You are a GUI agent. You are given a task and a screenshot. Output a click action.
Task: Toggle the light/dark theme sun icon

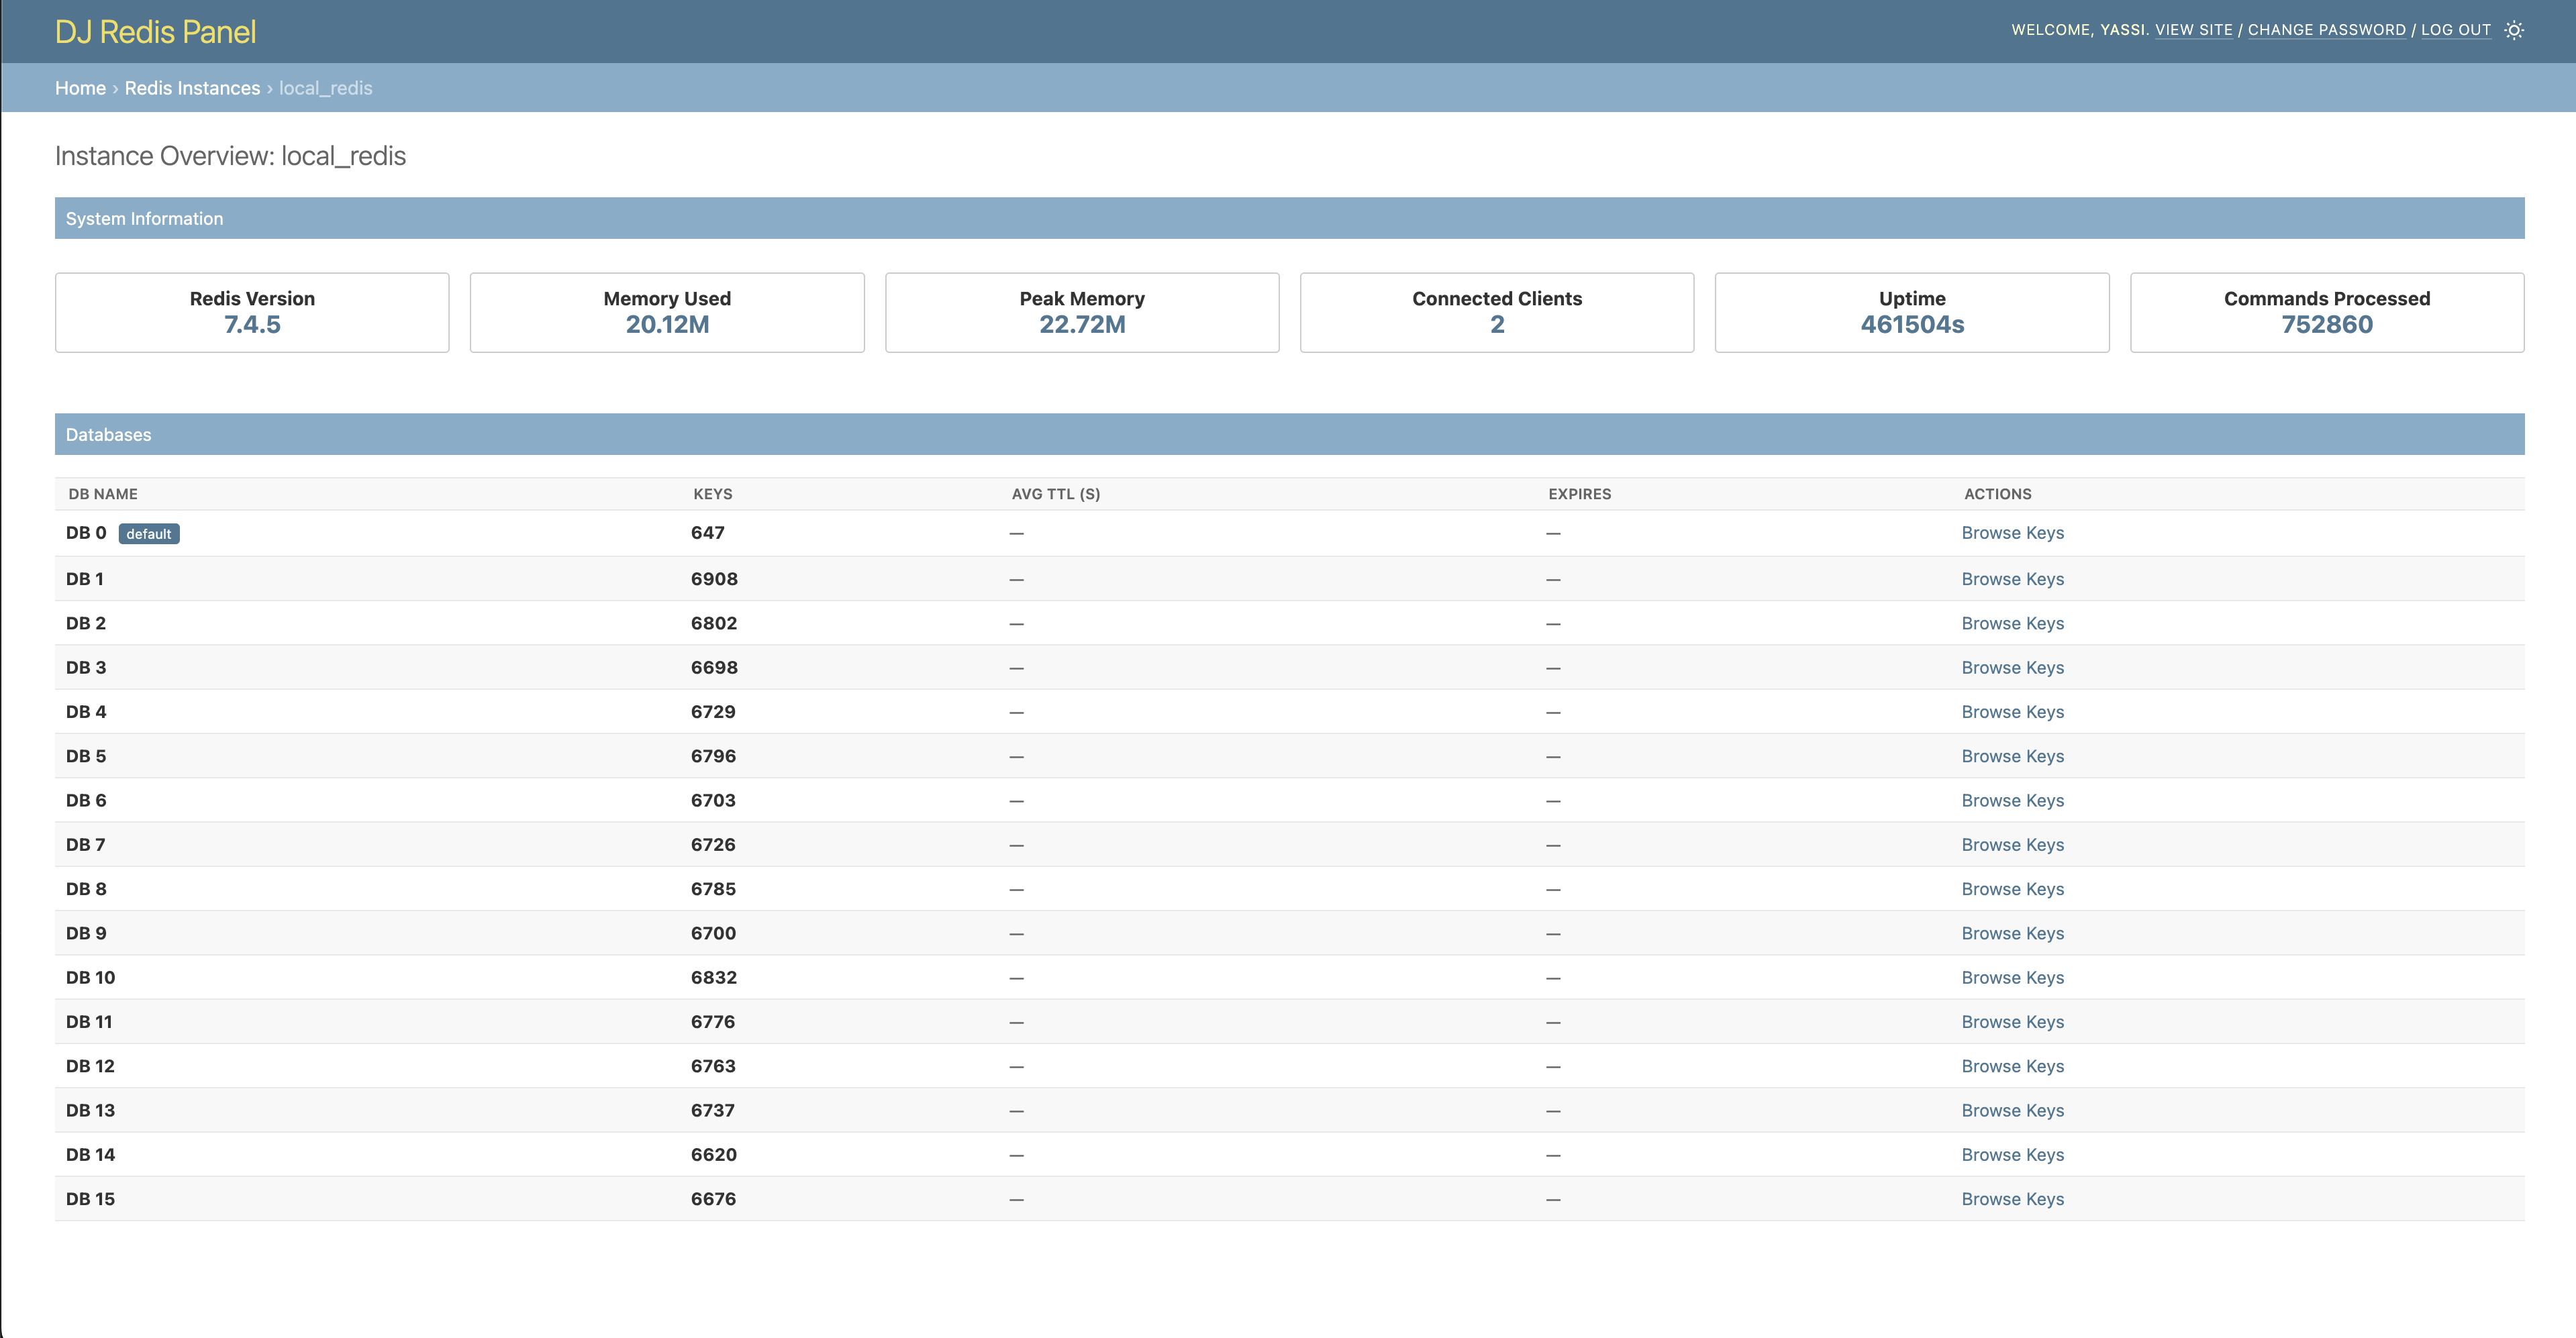tap(2515, 30)
